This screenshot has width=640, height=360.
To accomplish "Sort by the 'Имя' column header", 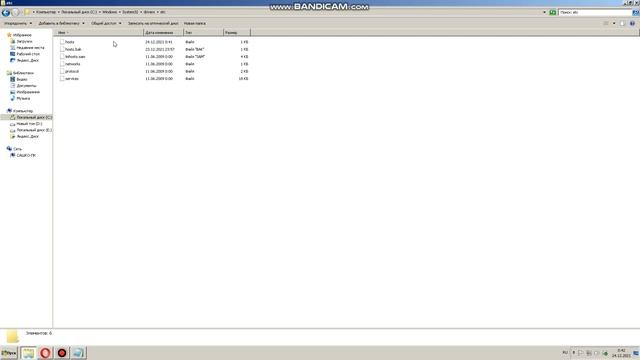I will 99,33.
